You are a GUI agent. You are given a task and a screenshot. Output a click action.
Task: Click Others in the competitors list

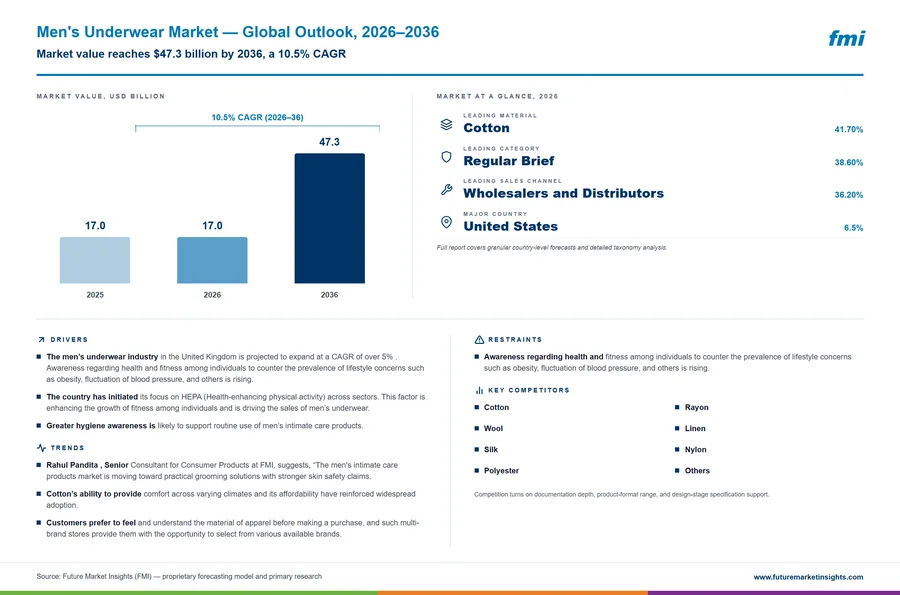pyautogui.click(x=697, y=471)
